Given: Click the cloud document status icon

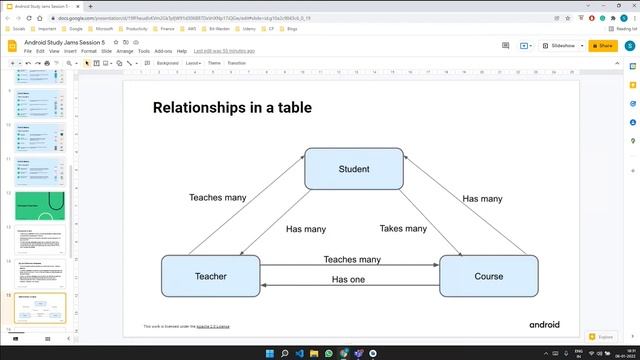Looking at the screenshot, I should tap(136, 42).
